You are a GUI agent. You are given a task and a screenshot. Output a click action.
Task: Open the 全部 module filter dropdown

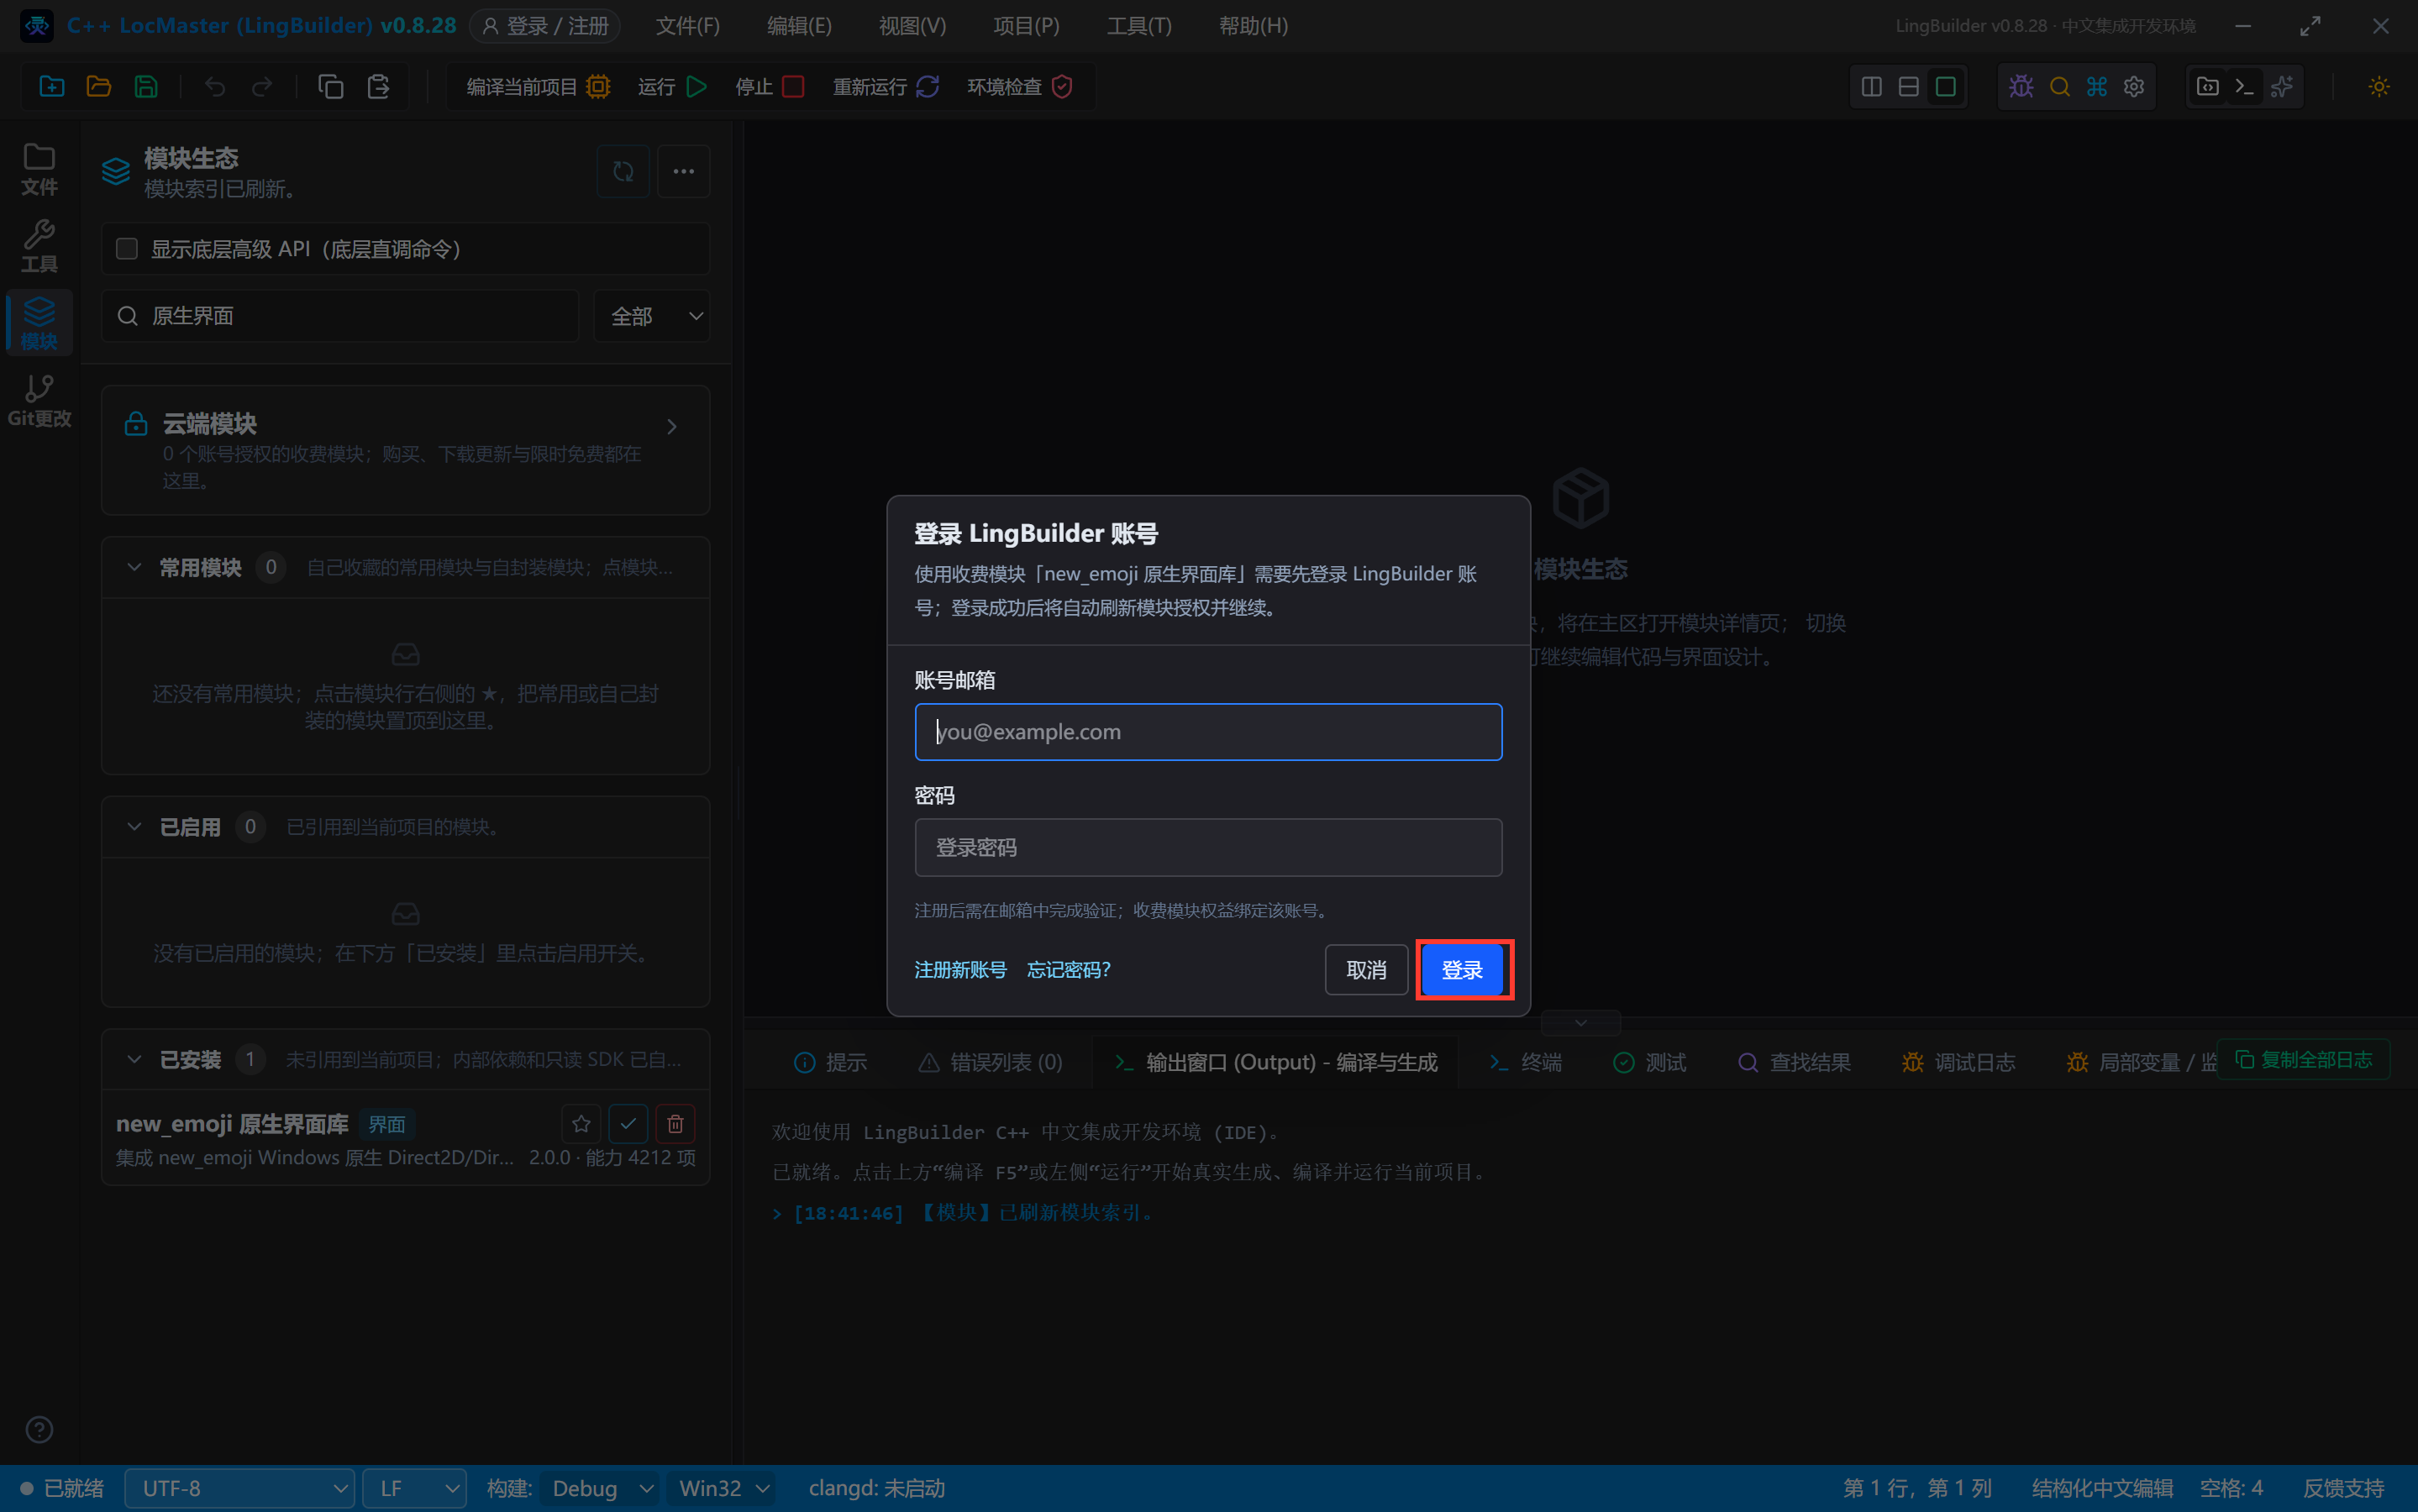(x=652, y=316)
